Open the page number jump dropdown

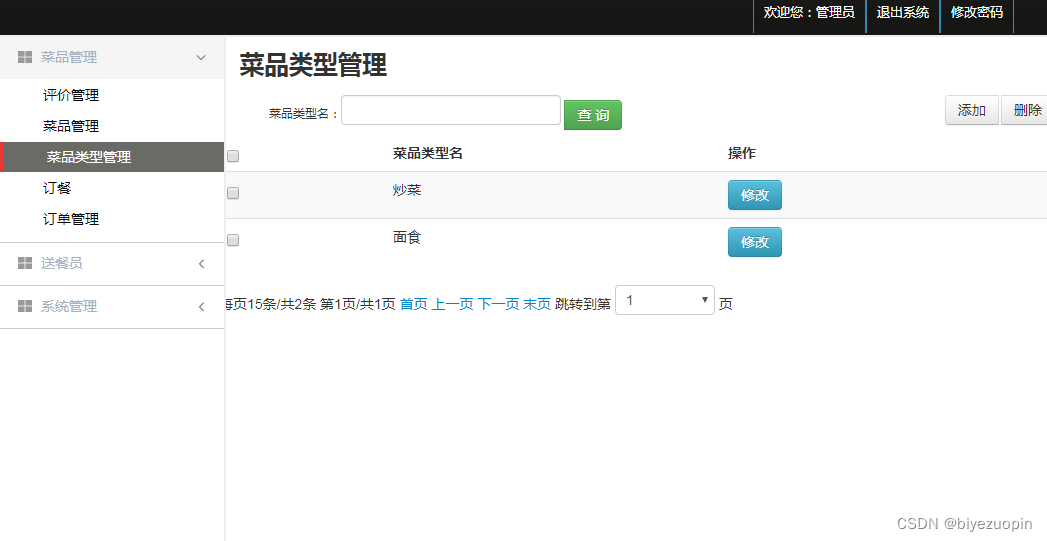pos(664,300)
